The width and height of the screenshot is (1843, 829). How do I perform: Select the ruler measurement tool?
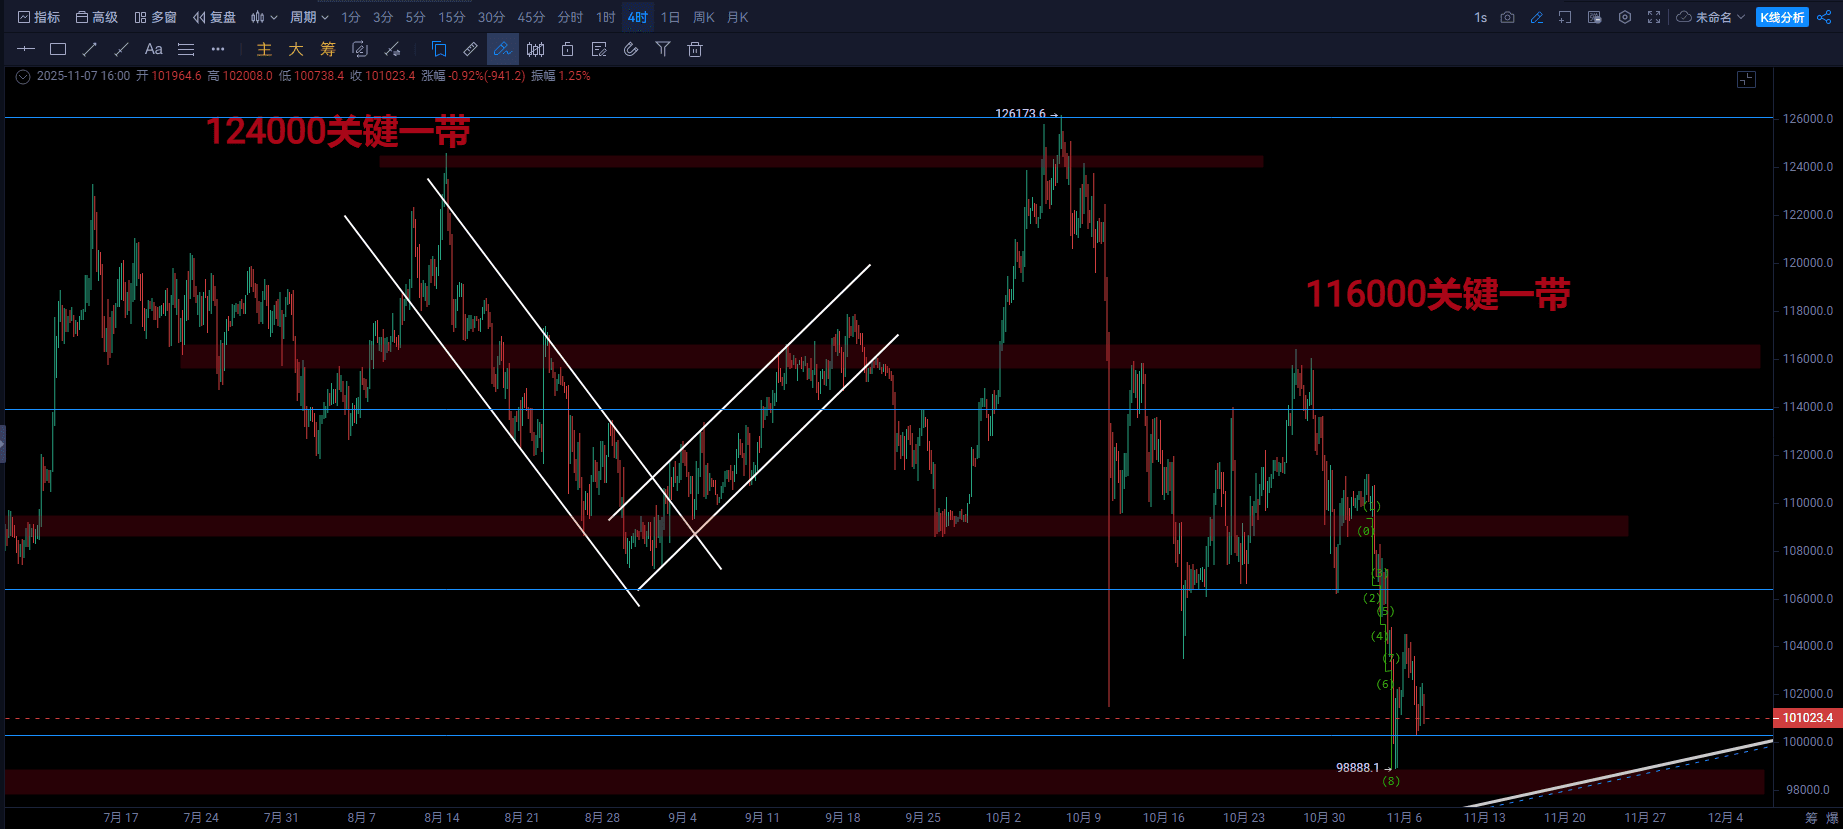pyautogui.click(x=470, y=49)
